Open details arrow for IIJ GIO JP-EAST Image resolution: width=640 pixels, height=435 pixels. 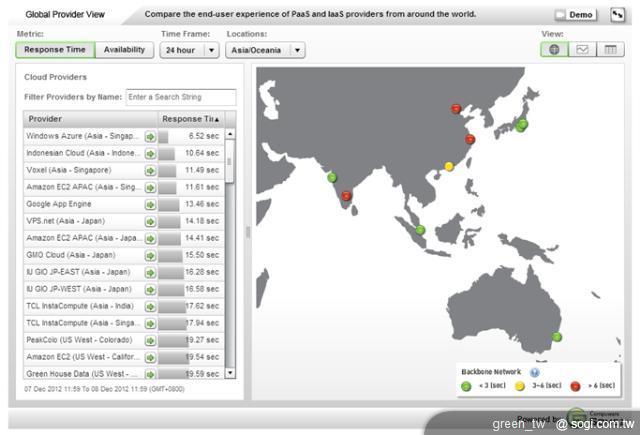point(151,273)
